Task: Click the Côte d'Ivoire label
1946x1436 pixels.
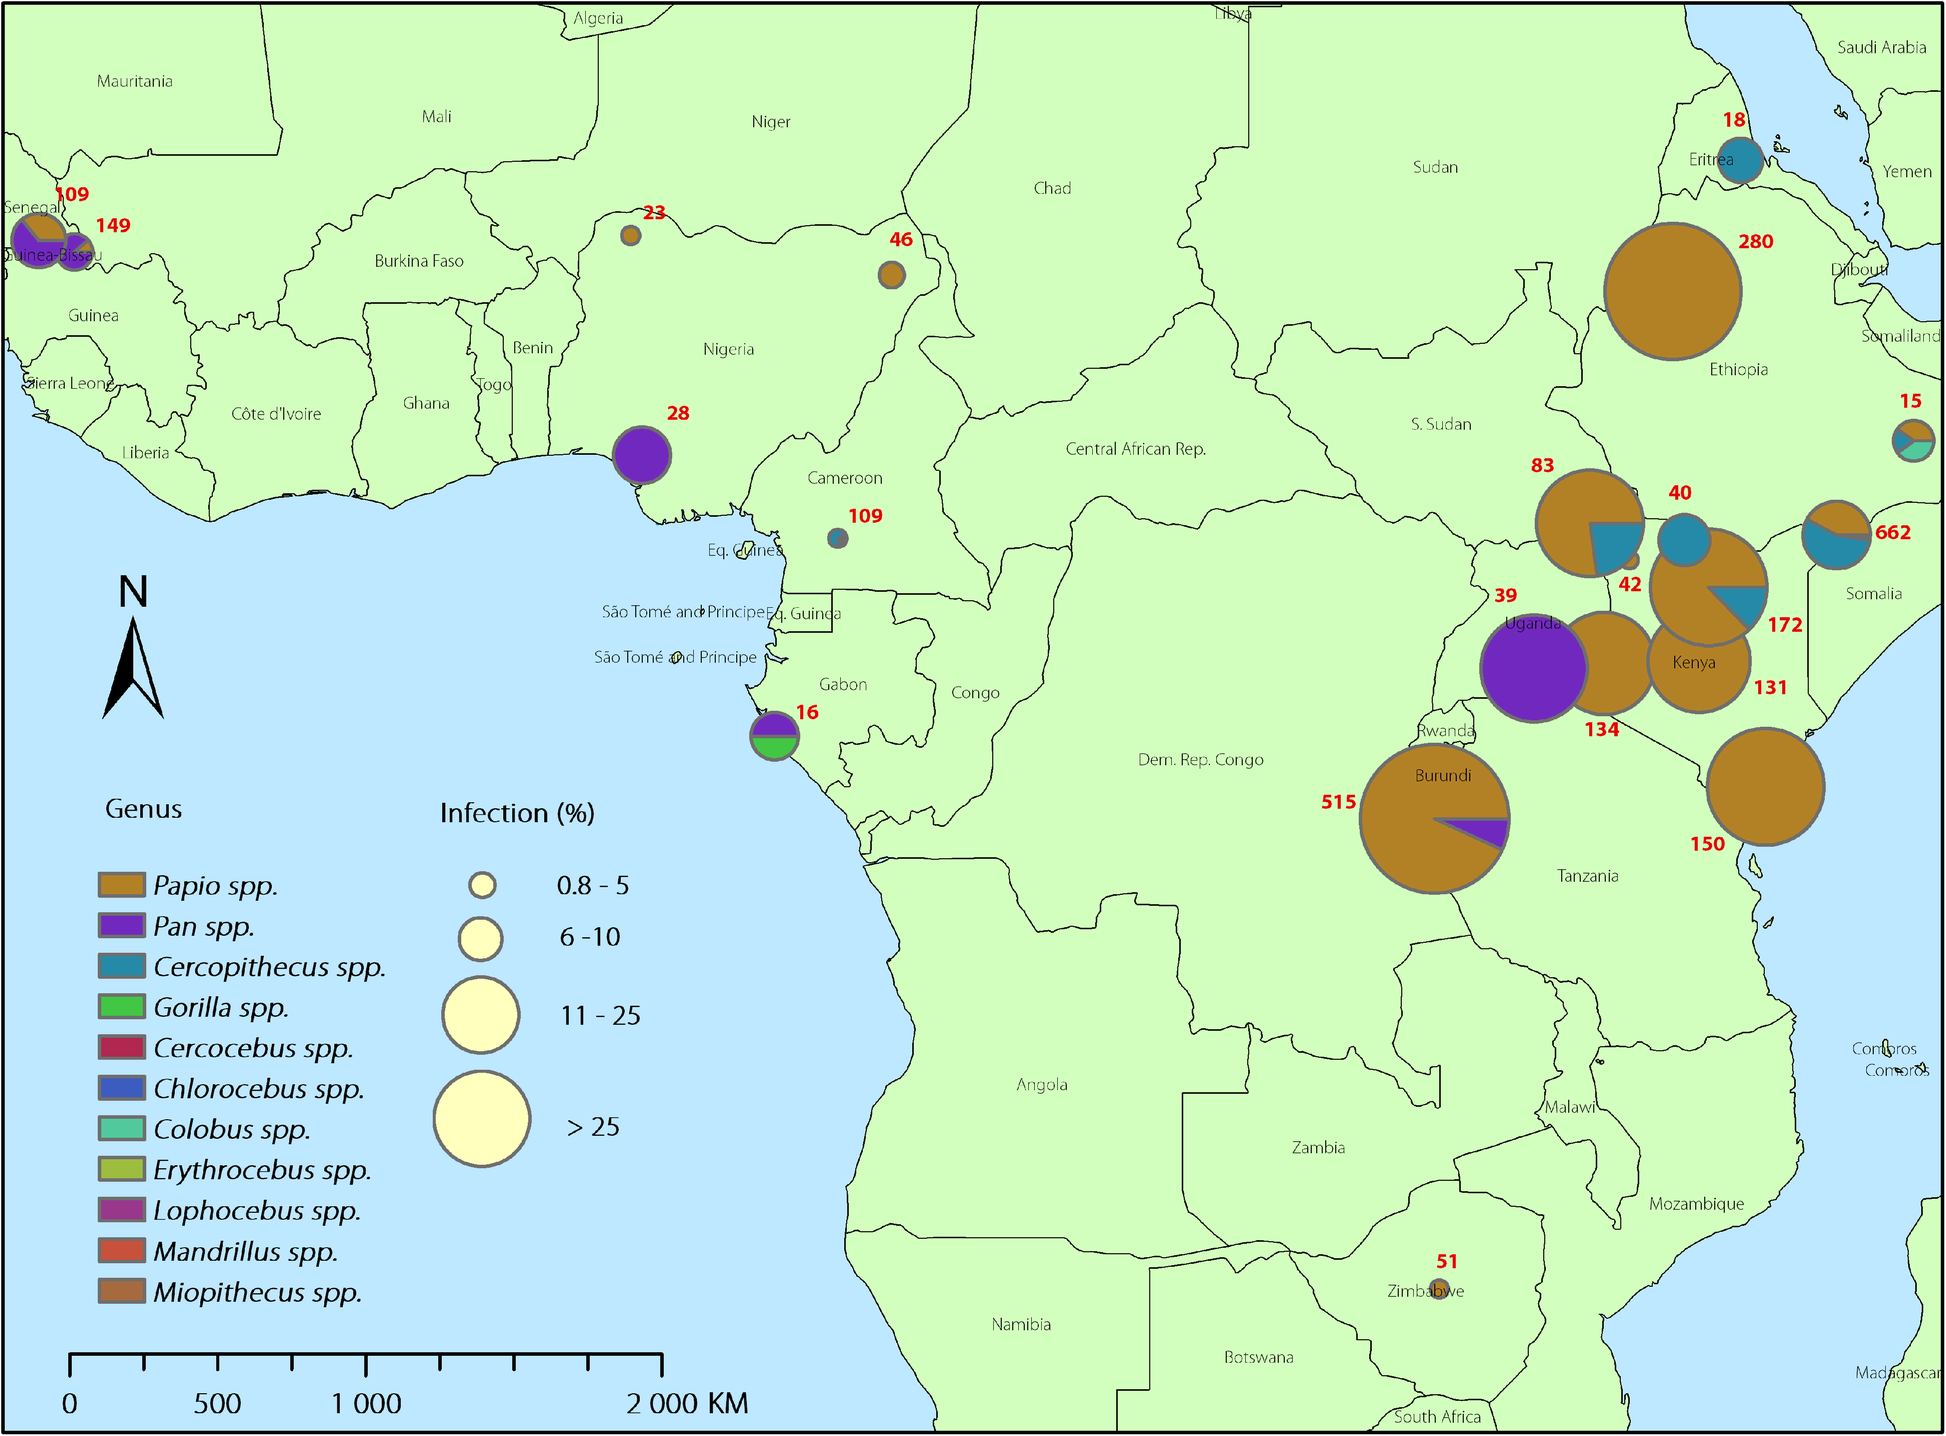Action: pos(276,414)
